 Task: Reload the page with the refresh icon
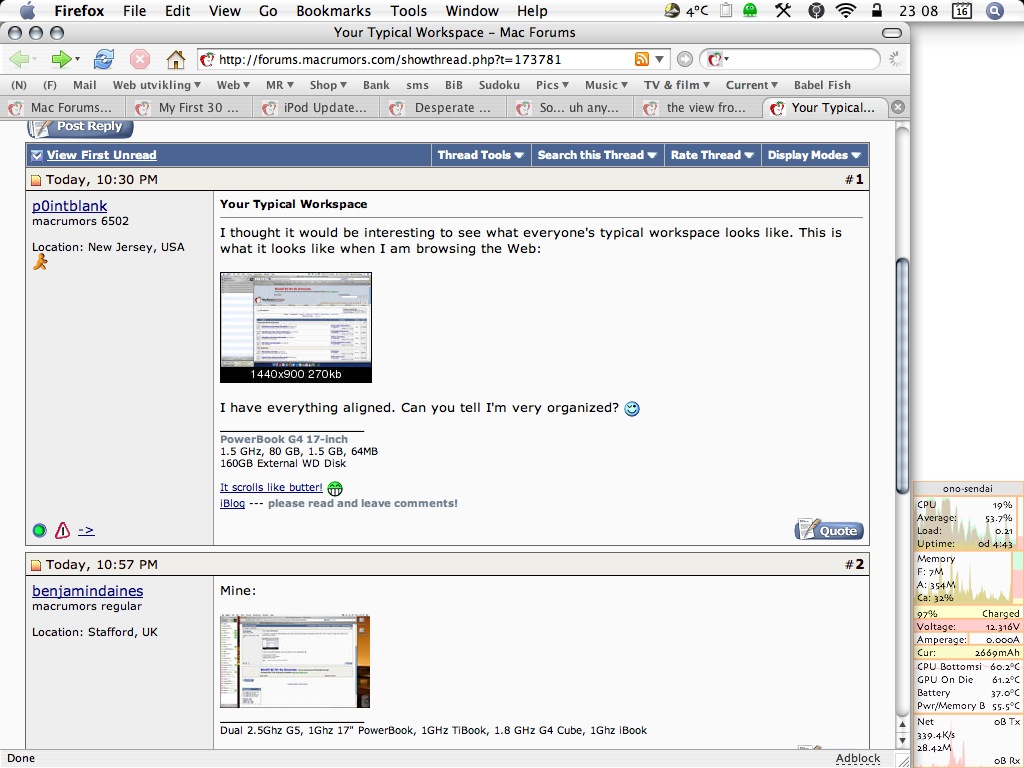tap(103, 59)
